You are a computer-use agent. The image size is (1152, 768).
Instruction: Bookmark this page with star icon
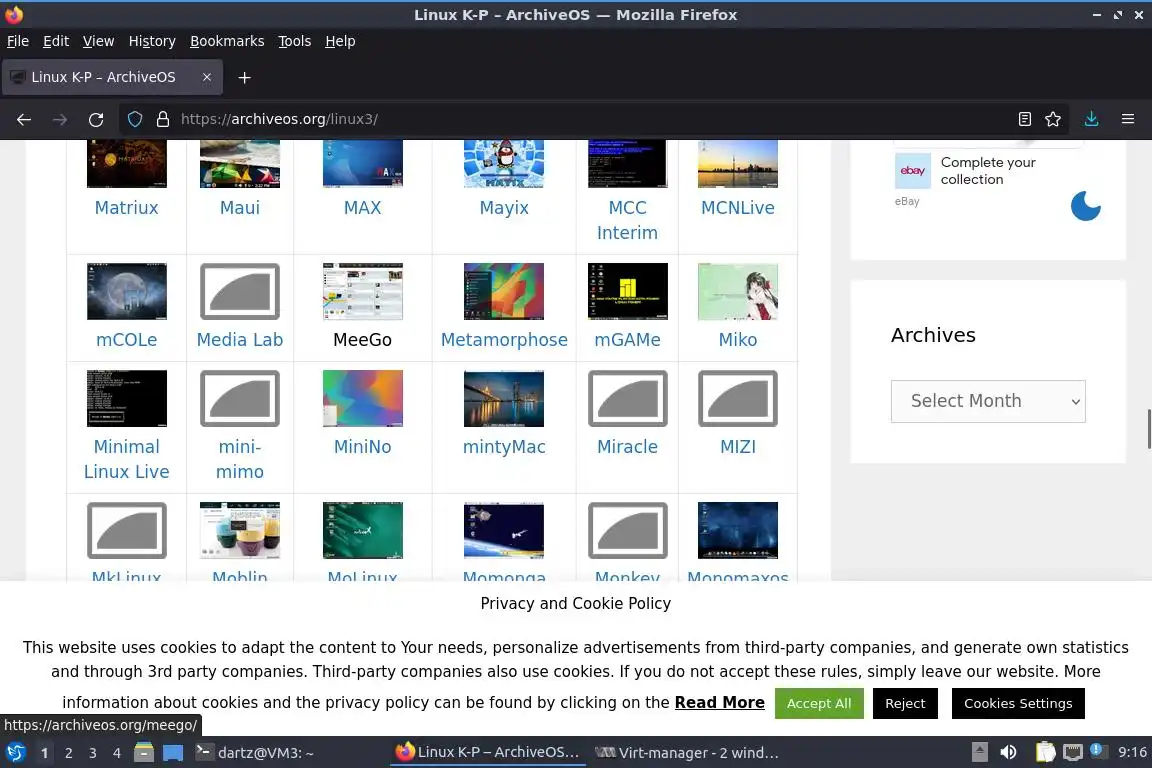[x=1053, y=119]
